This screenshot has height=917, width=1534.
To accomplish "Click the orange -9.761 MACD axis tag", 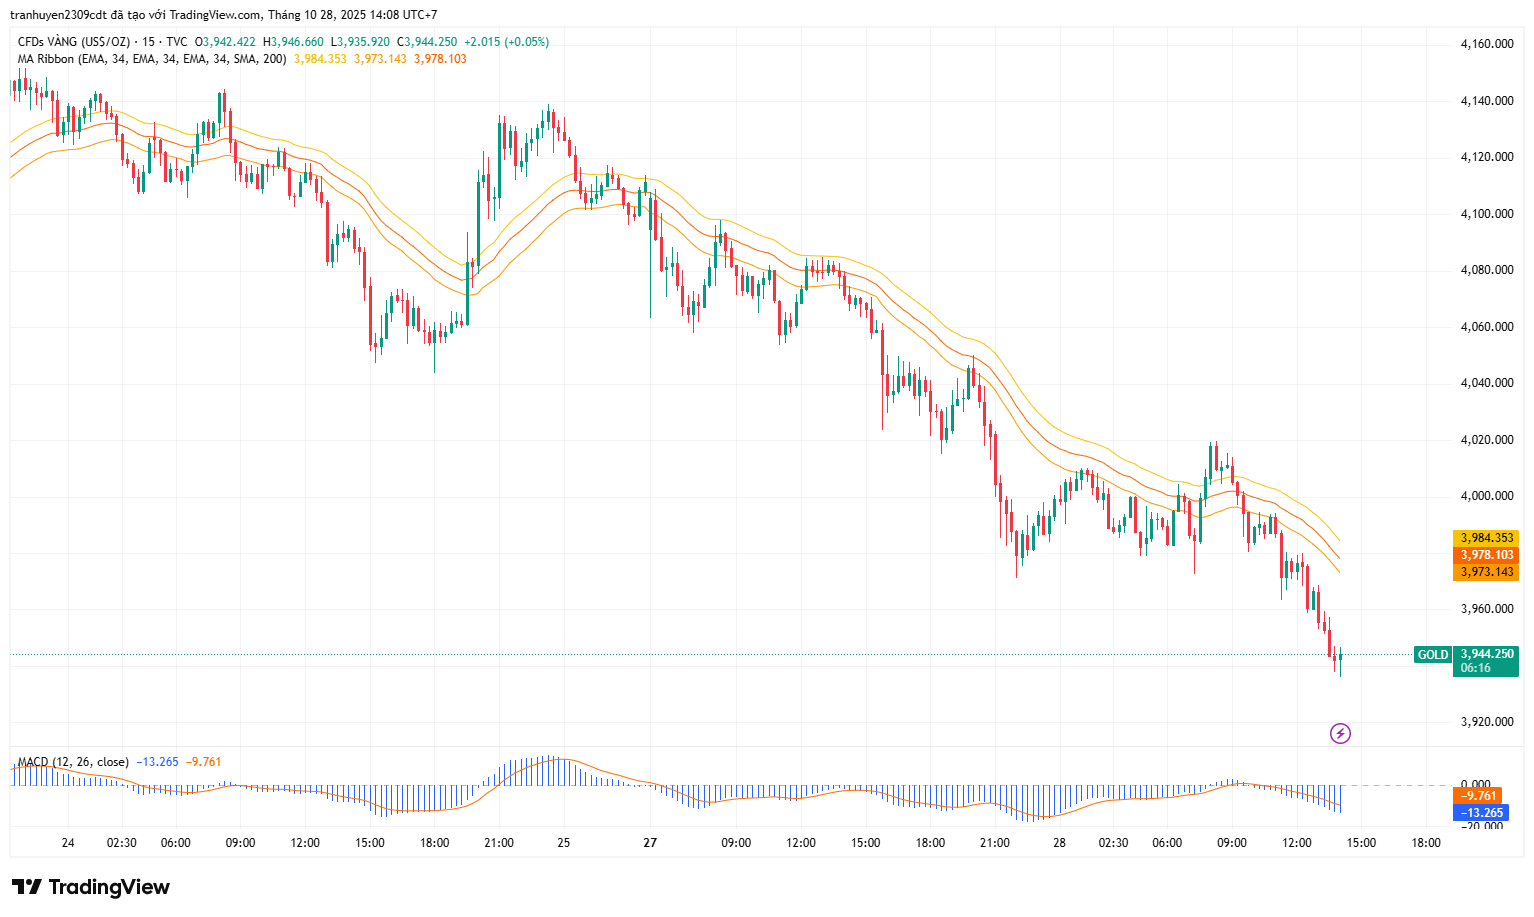I will (x=1479, y=796).
